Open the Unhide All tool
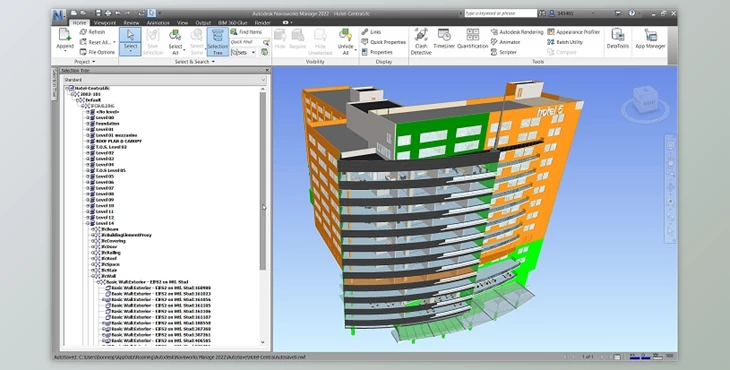 coord(345,41)
